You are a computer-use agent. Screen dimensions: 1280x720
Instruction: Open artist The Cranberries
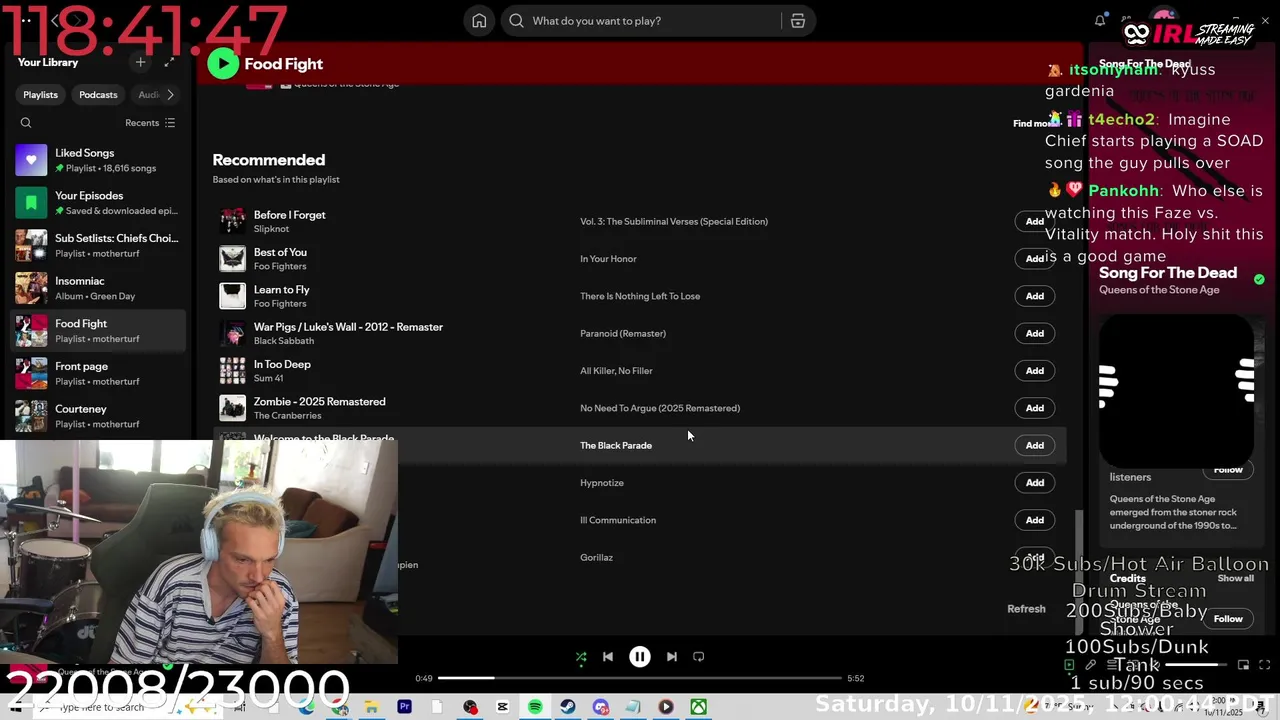(x=288, y=416)
